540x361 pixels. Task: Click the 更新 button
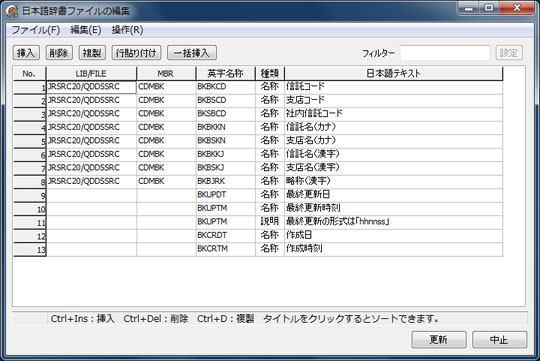[x=439, y=340]
